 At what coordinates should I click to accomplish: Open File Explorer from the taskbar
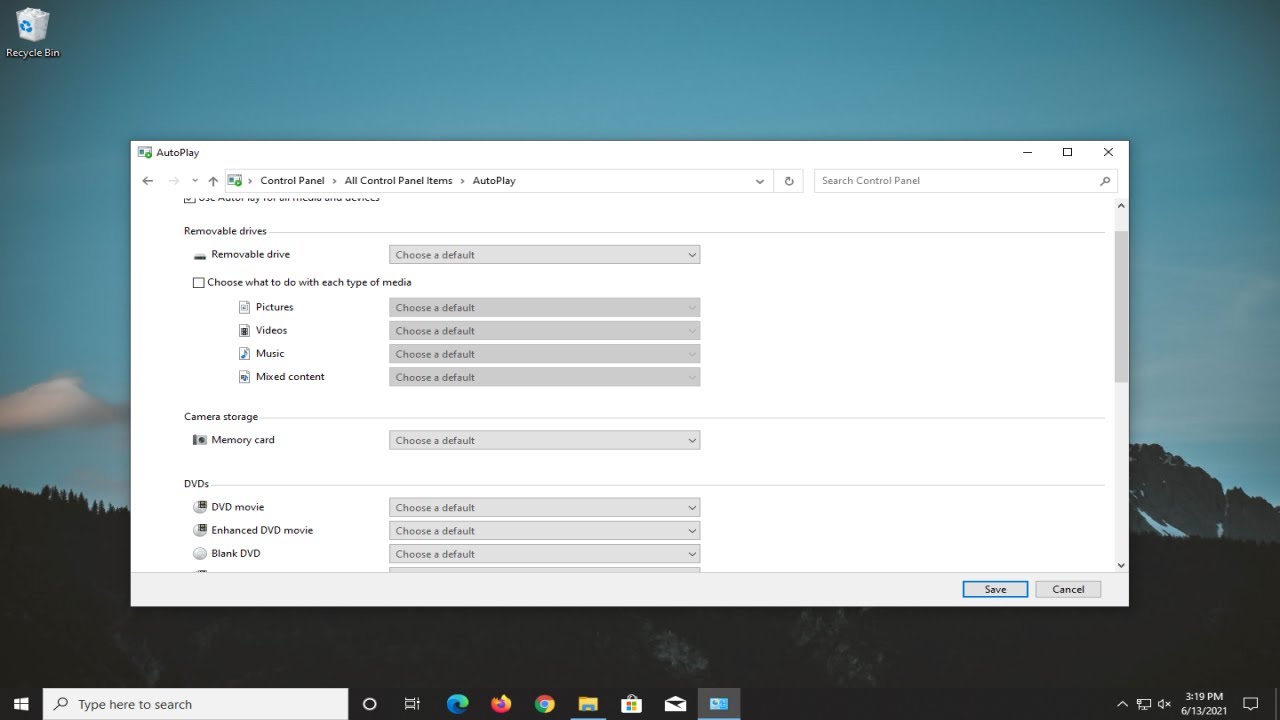click(588, 704)
